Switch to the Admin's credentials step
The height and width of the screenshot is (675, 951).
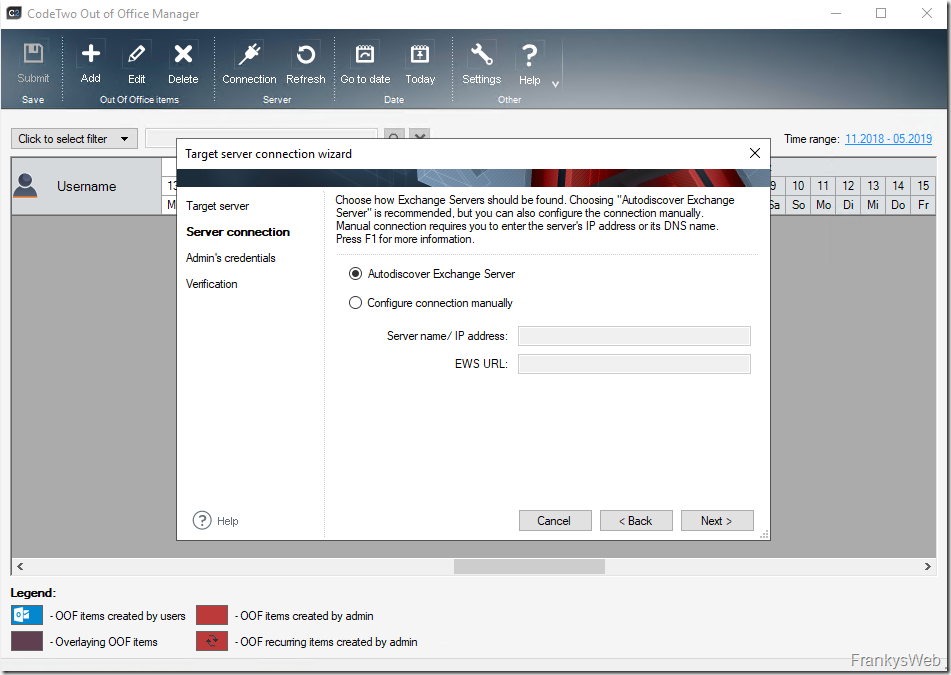230,258
